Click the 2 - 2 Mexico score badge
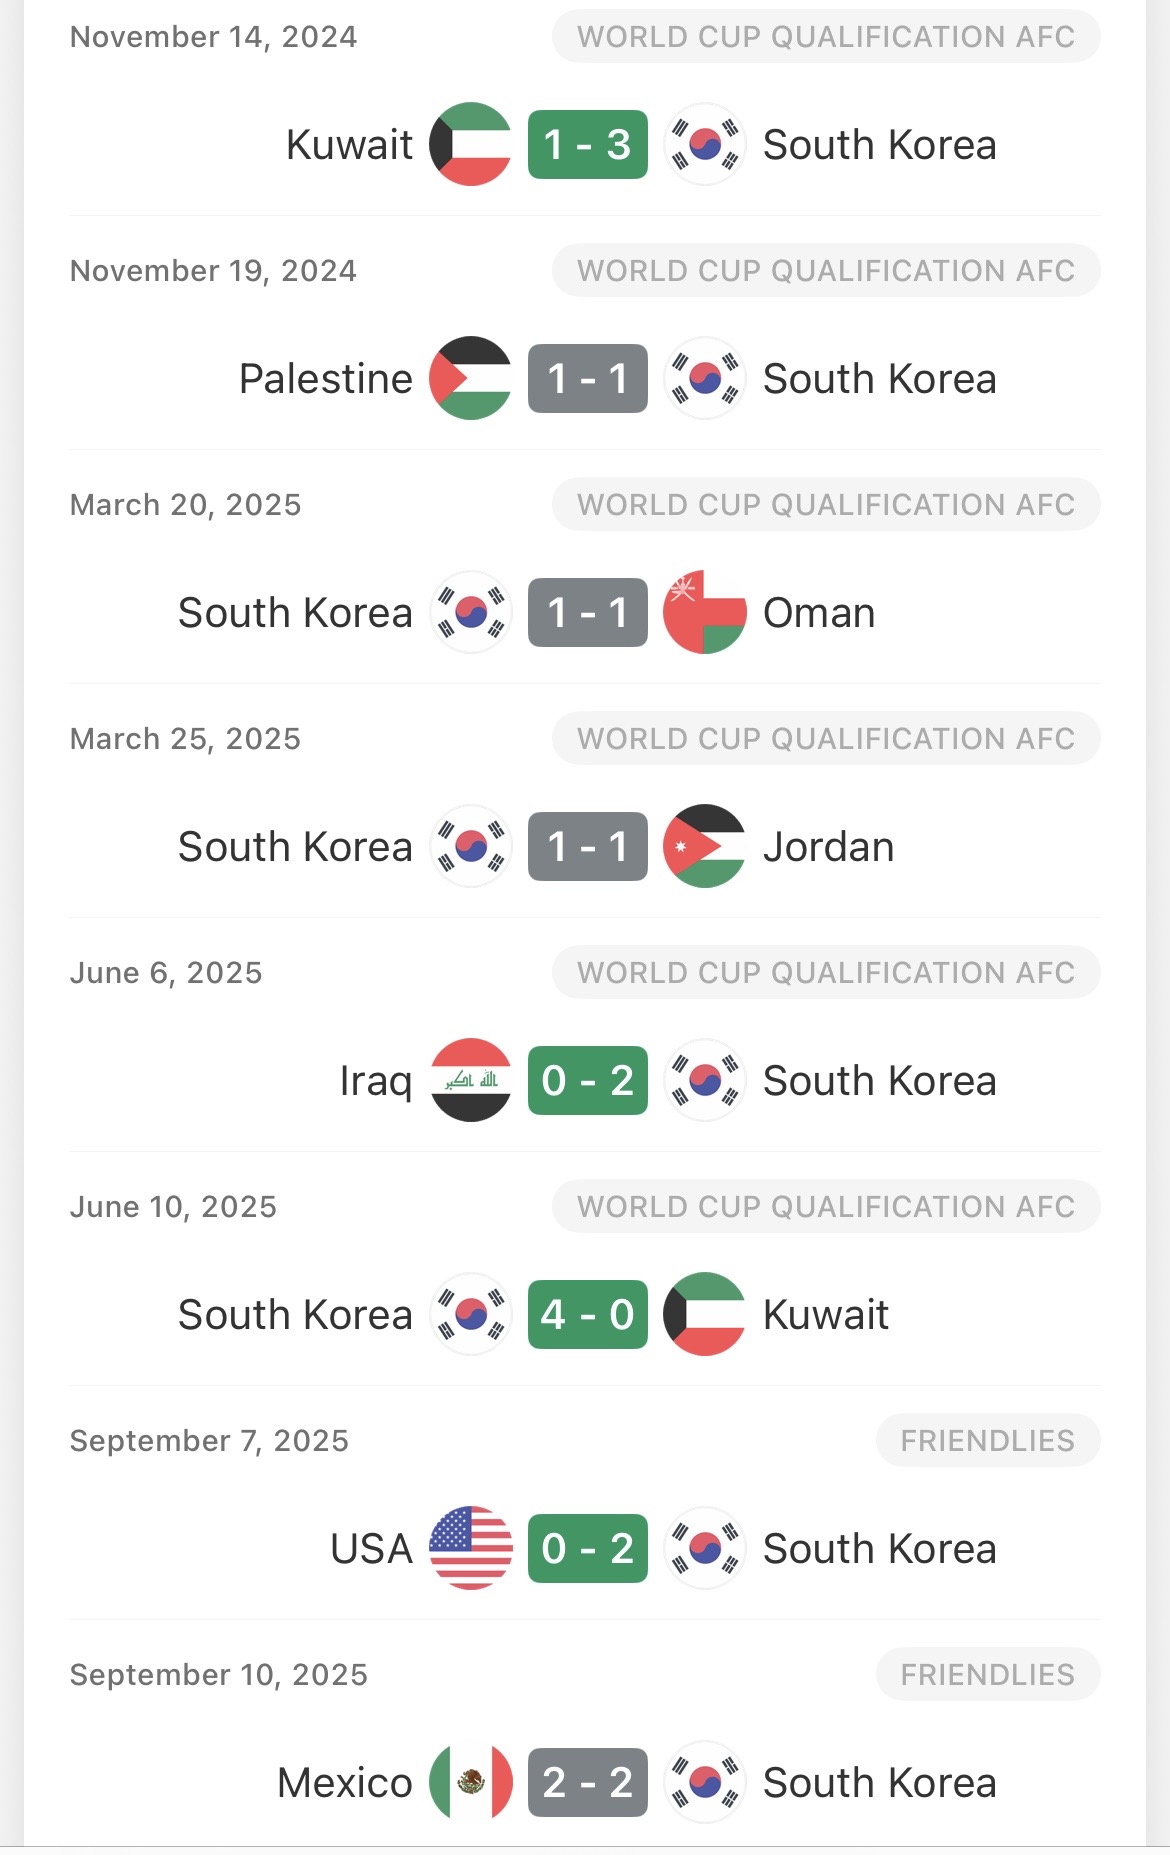This screenshot has width=1170, height=1855. click(x=587, y=1783)
